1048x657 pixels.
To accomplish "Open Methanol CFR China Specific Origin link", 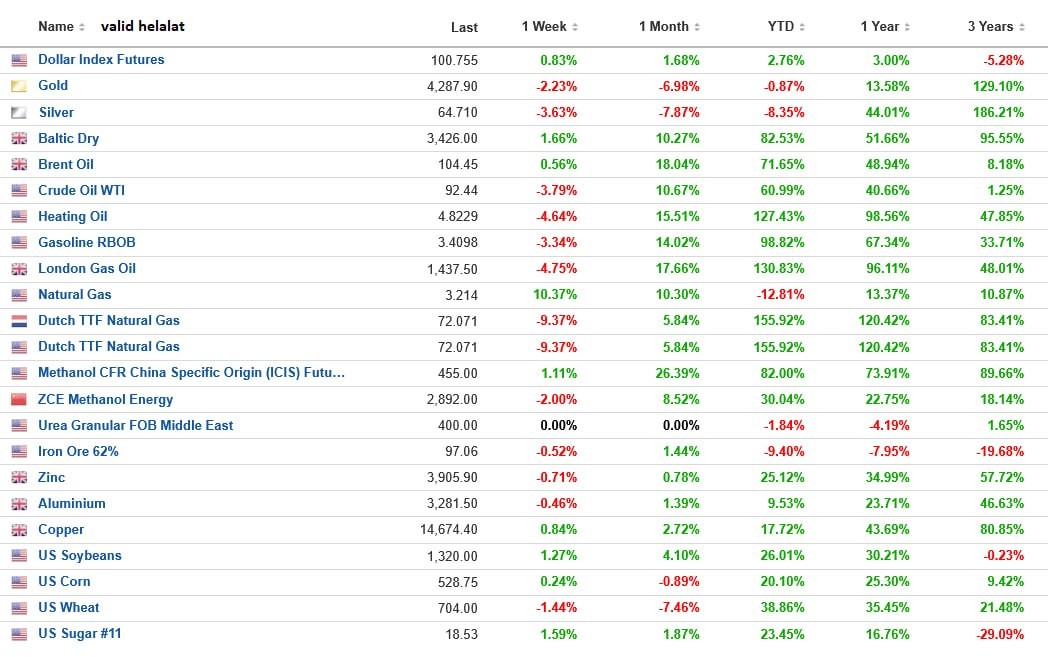I will pos(191,373).
